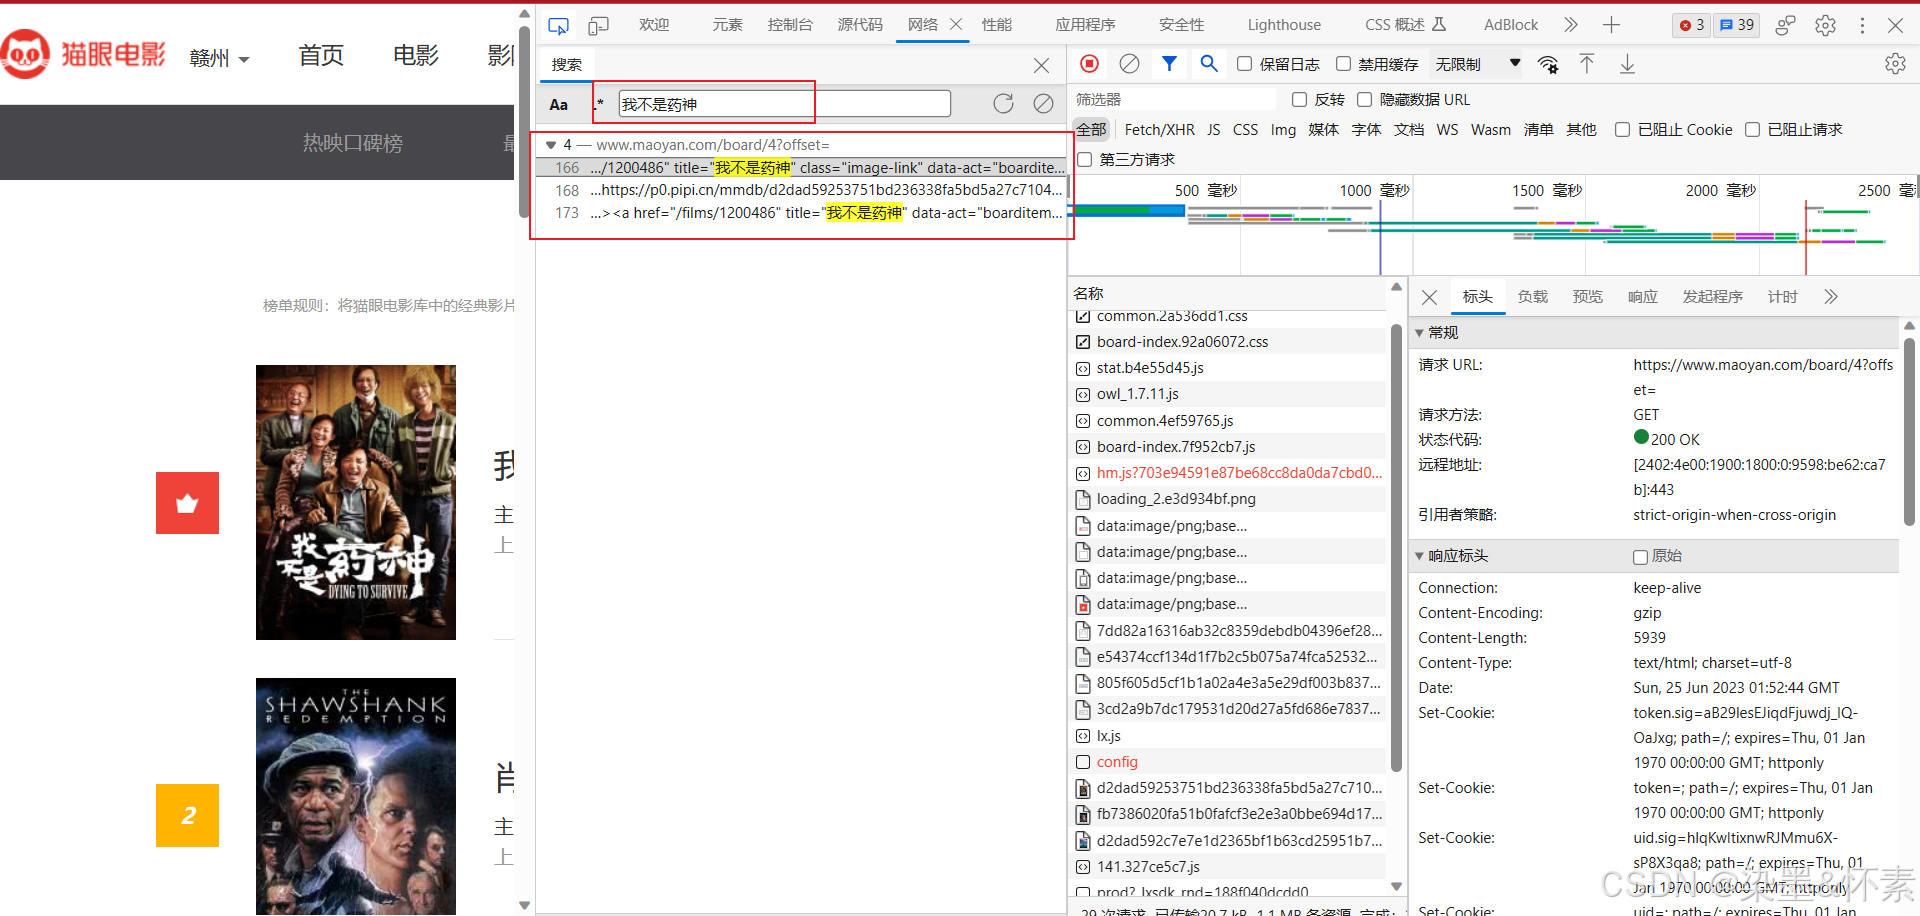Switch to 控制台 DevTools tab
This screenshot has width=1920, height=916.
(790, 25)
